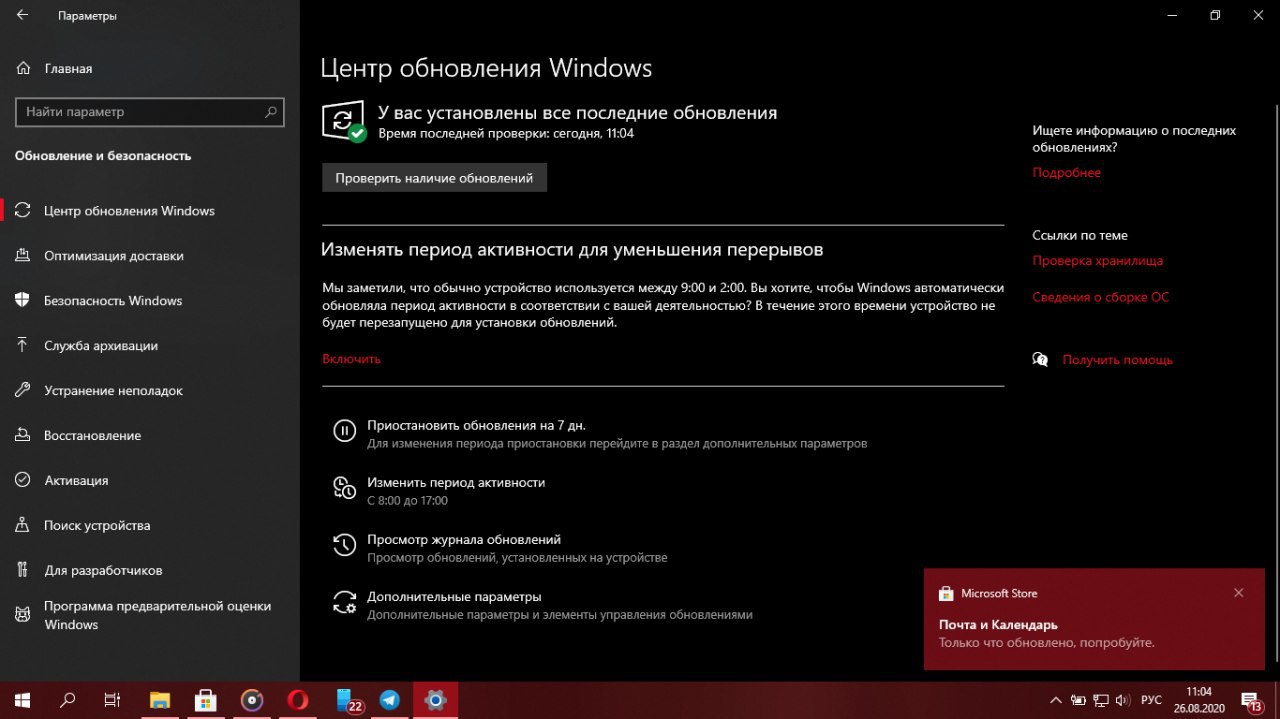
Task: Open File Explorer from the taskbar
Action: (159, 700)
